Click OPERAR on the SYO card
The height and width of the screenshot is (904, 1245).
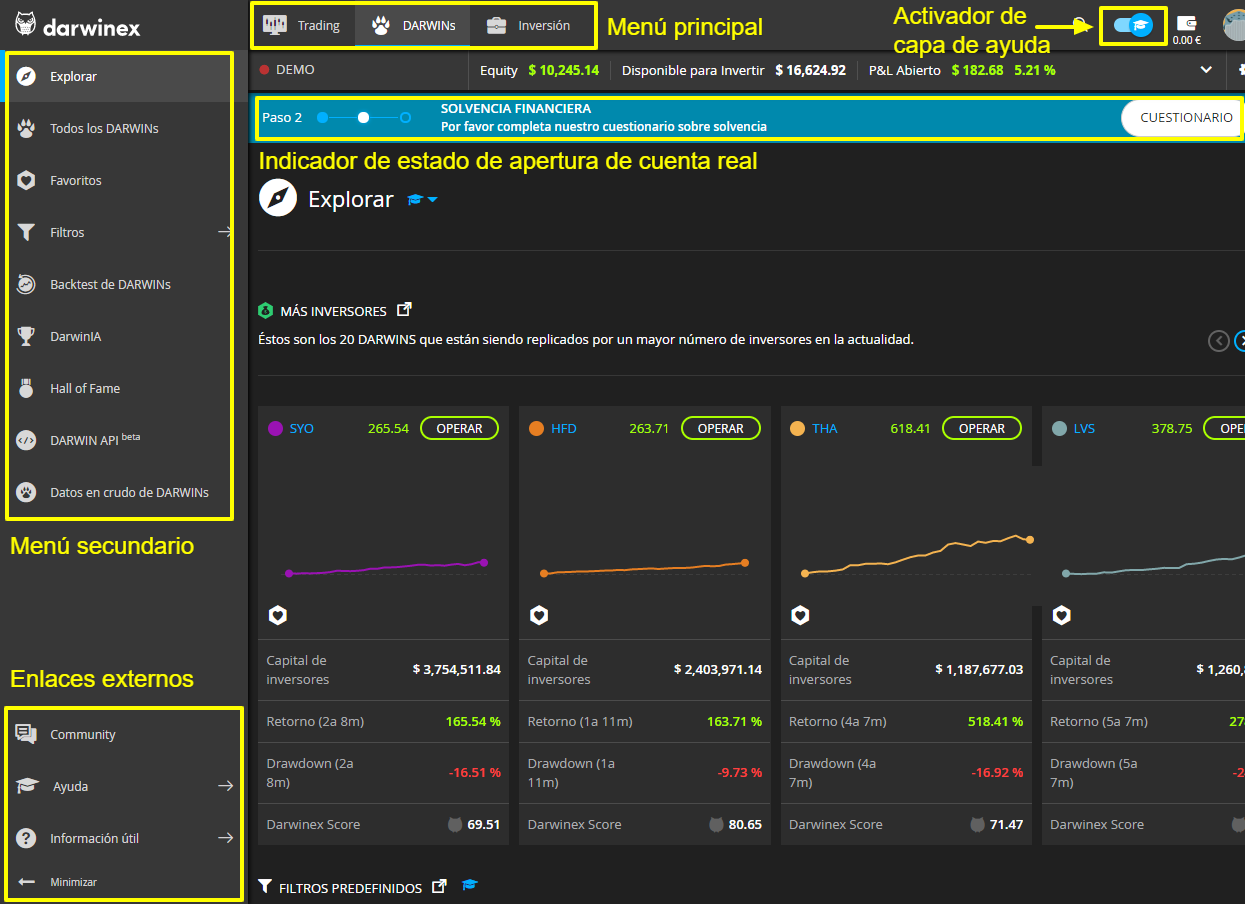pyautogui.click(x=459, y=428)
